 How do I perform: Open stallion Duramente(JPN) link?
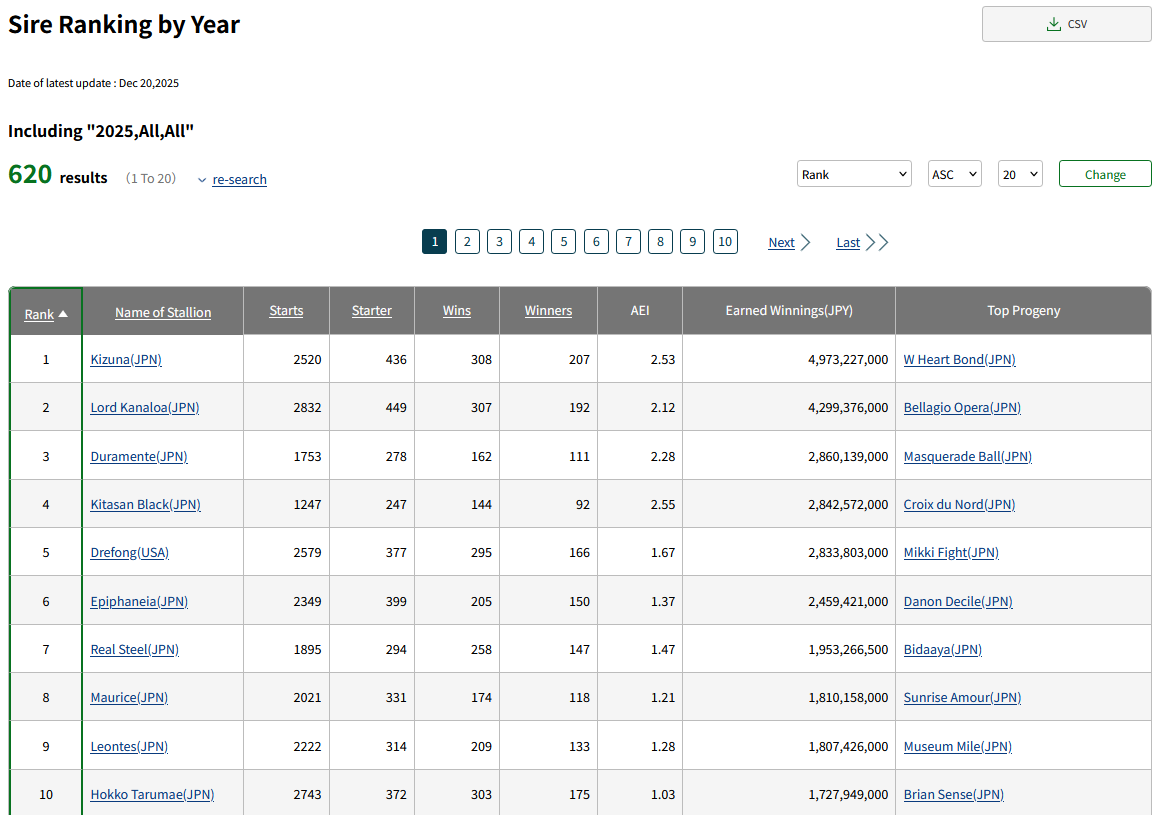point(138,457)
